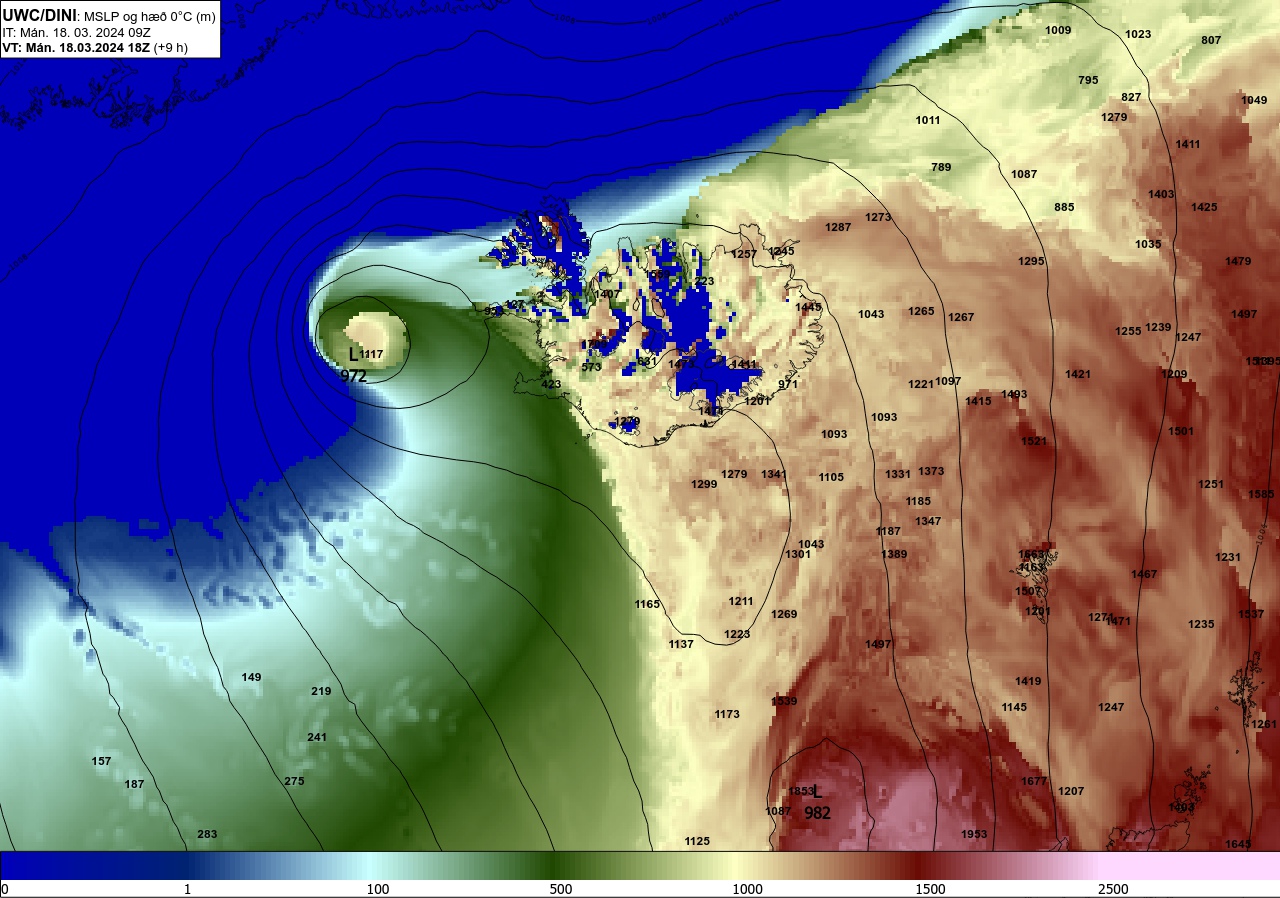Click the map value 1953

click(974, 834)
